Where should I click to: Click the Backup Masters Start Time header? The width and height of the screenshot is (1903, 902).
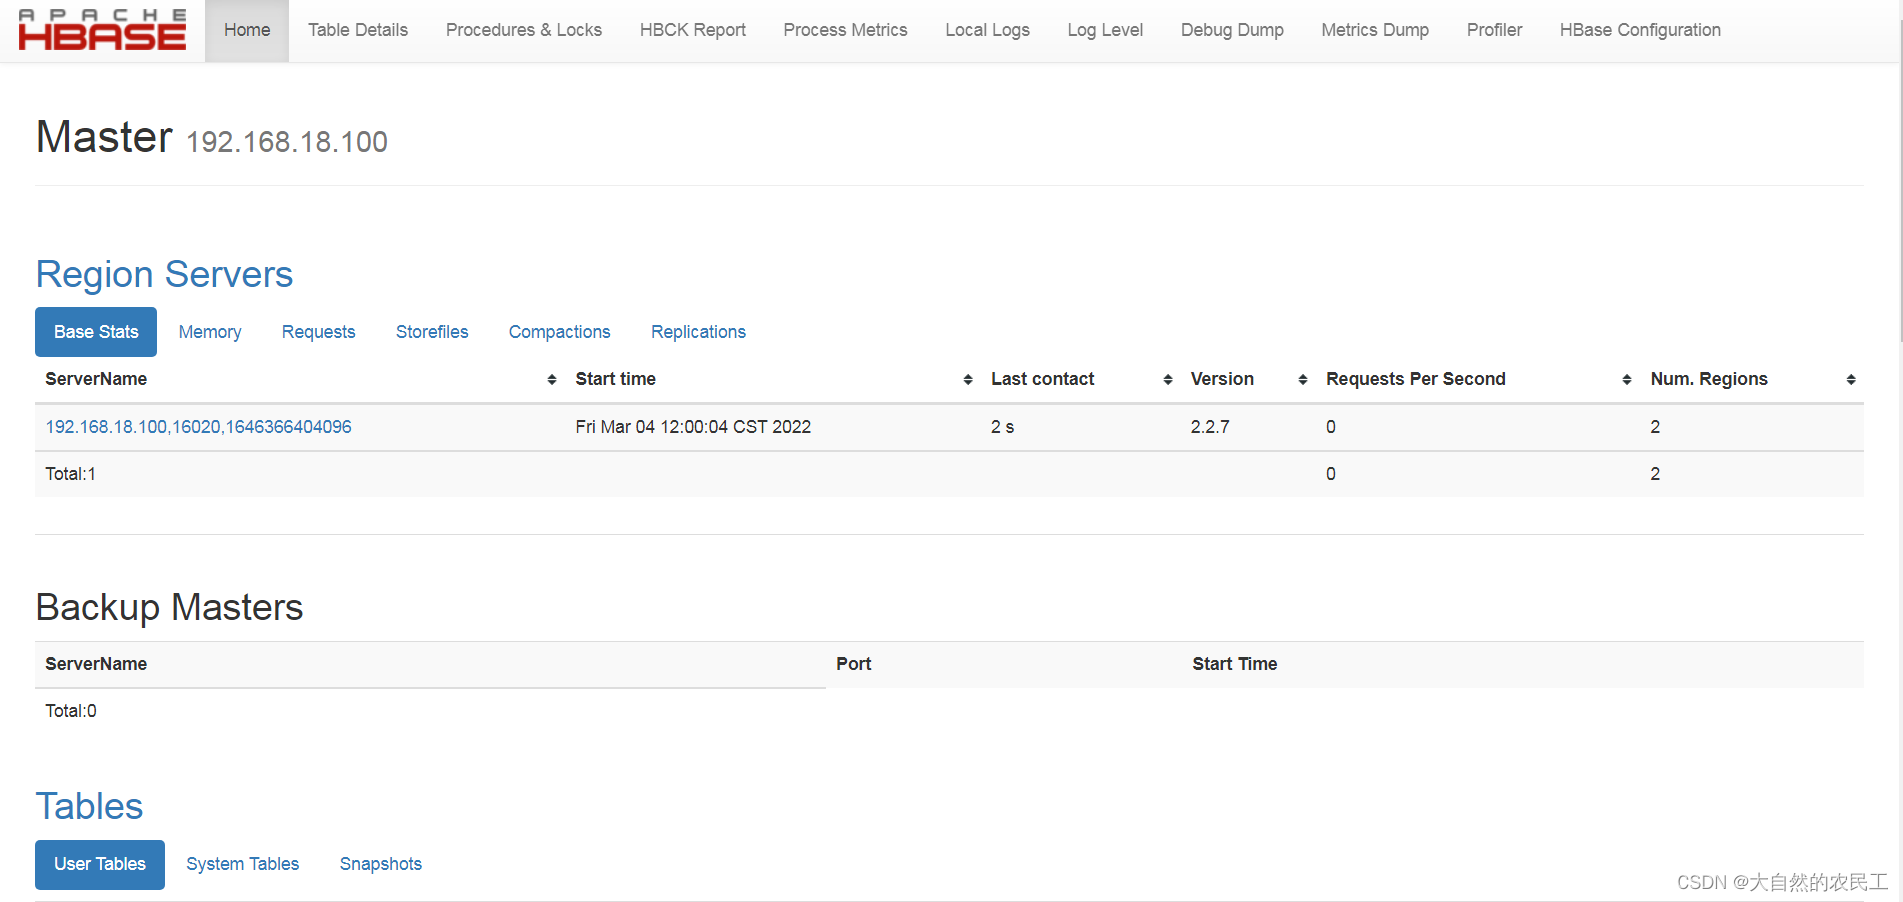[x=1234, y=664]
